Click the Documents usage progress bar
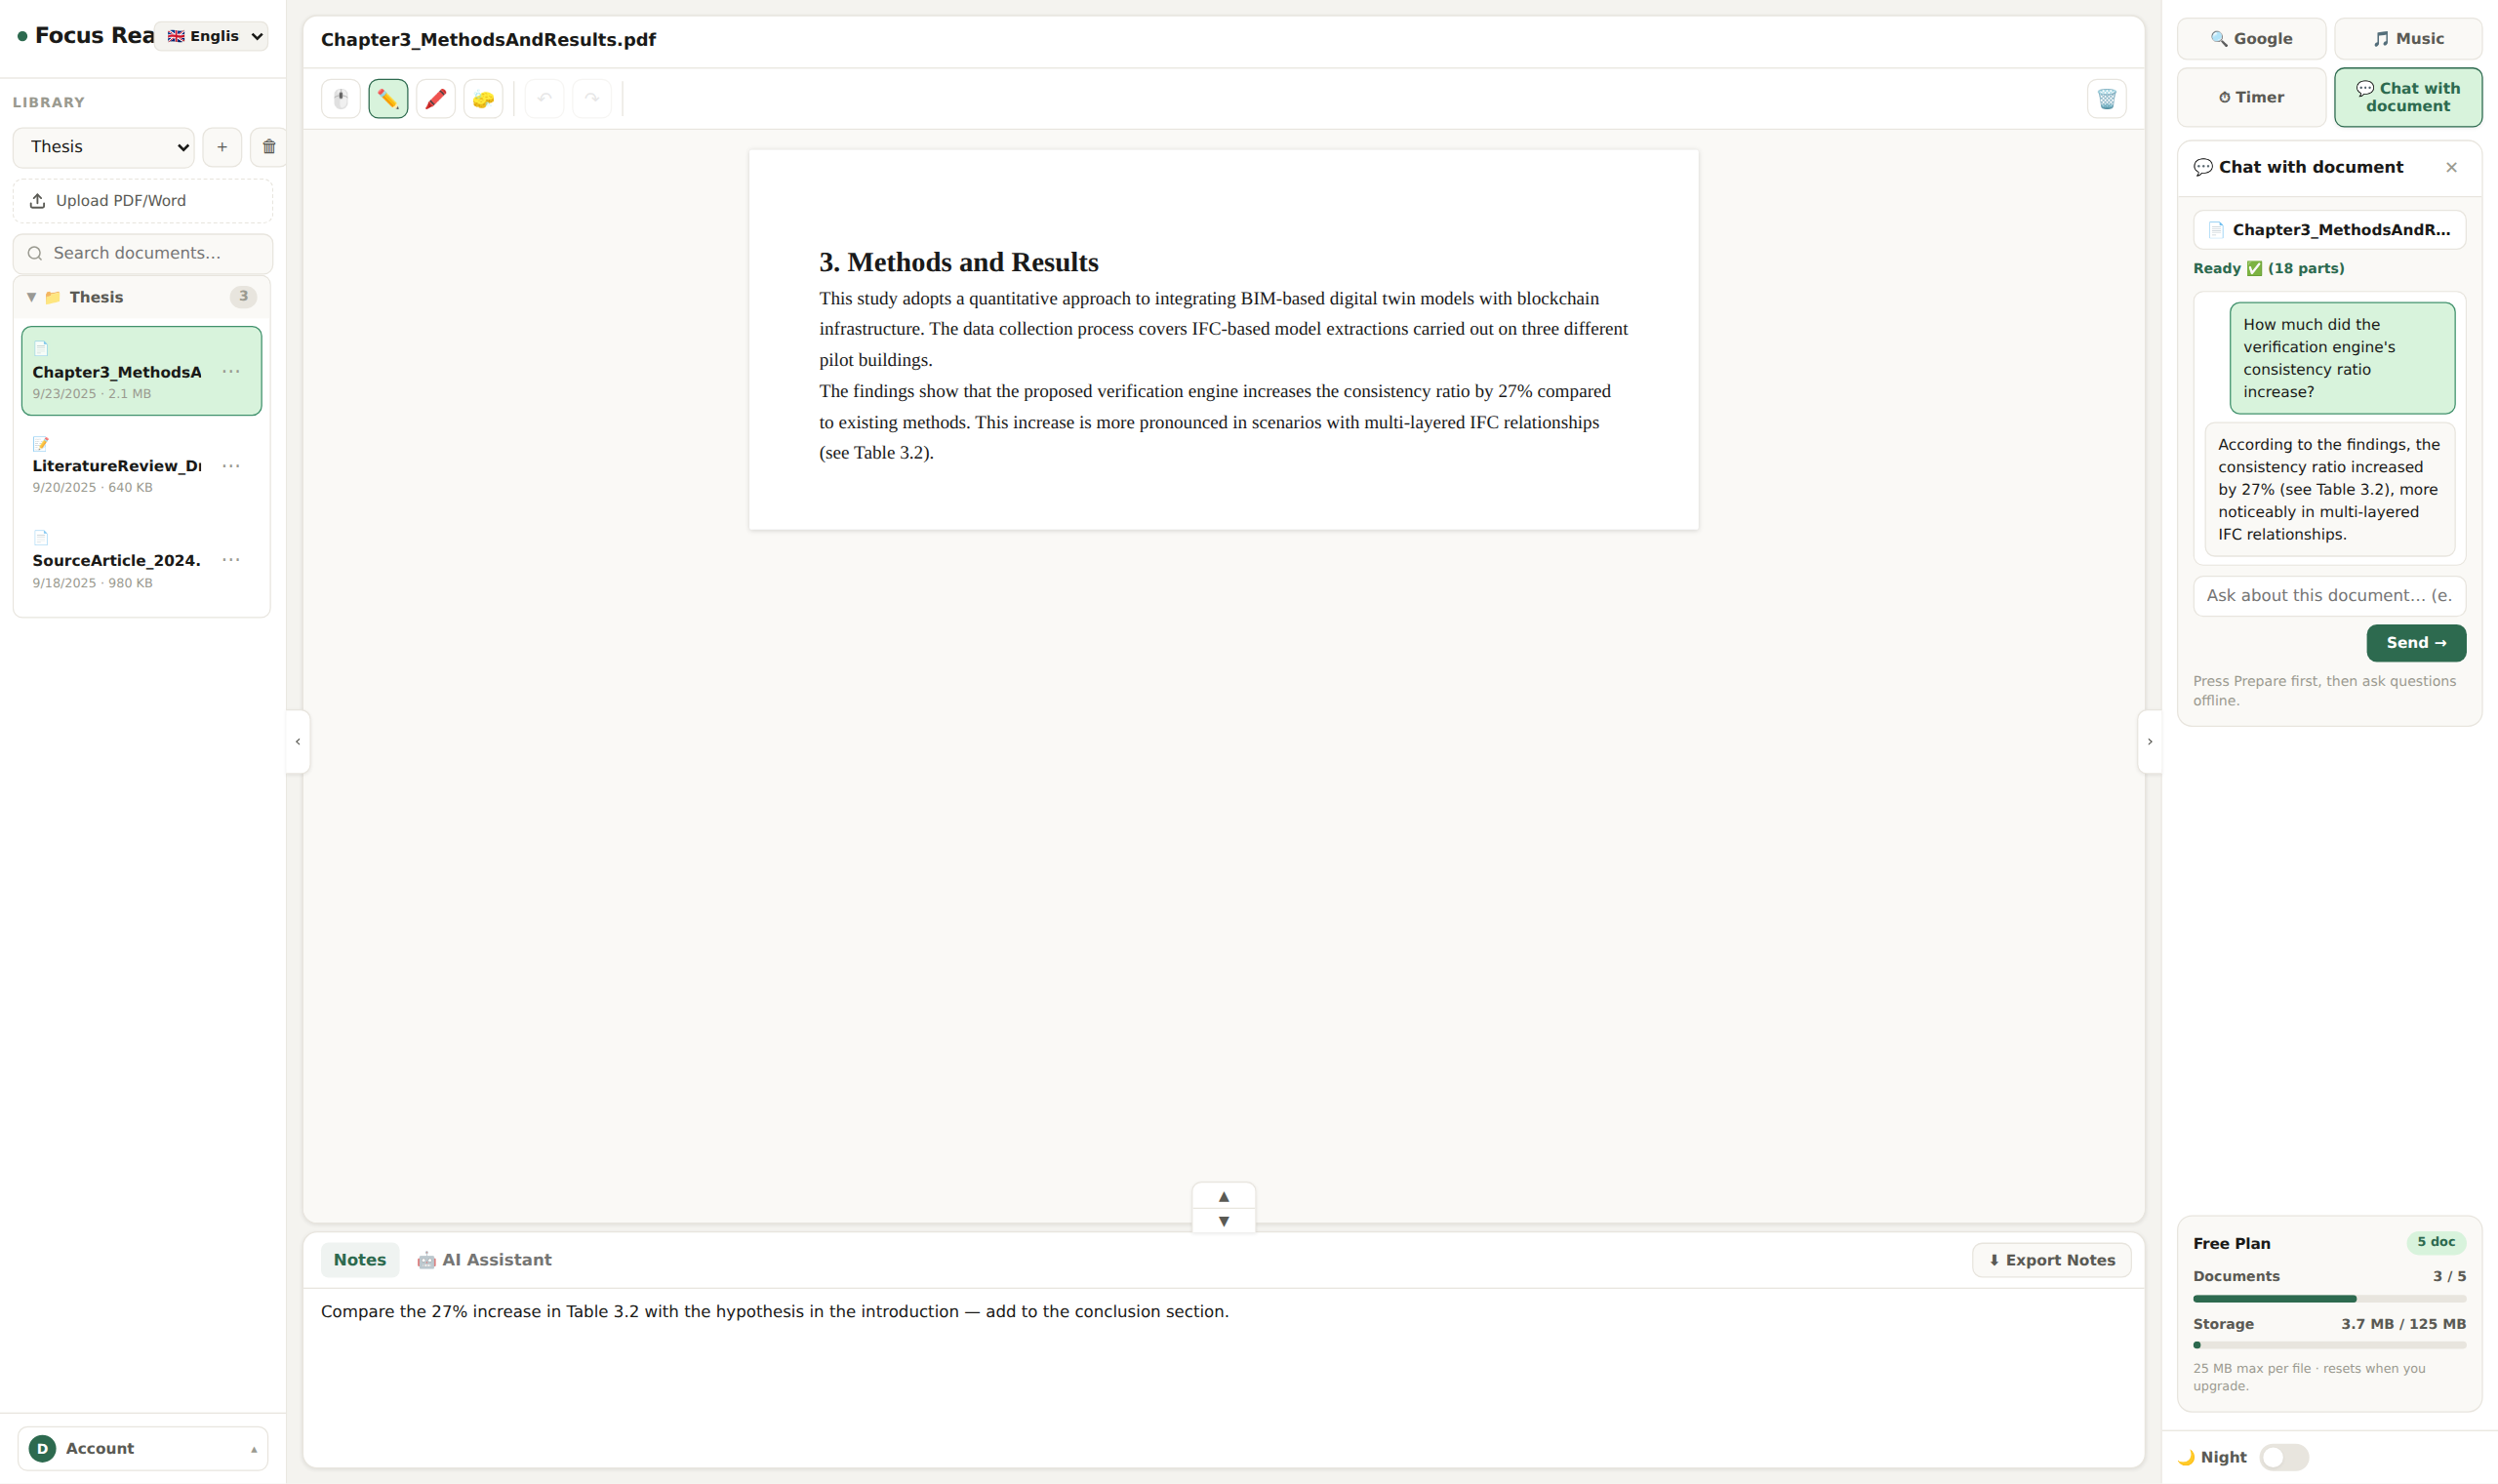This screenshot has width=2498, height=1484. point(2329,1299)
